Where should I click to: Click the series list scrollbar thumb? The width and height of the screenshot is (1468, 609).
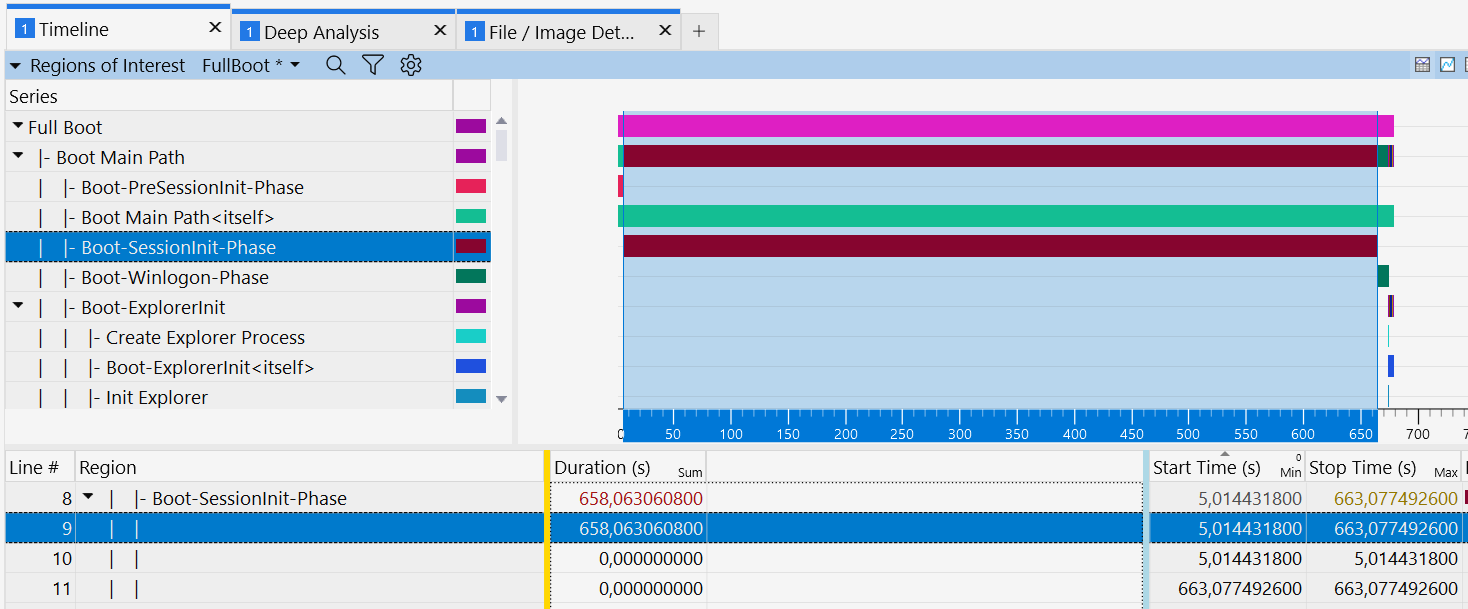[x=502, y=145]
